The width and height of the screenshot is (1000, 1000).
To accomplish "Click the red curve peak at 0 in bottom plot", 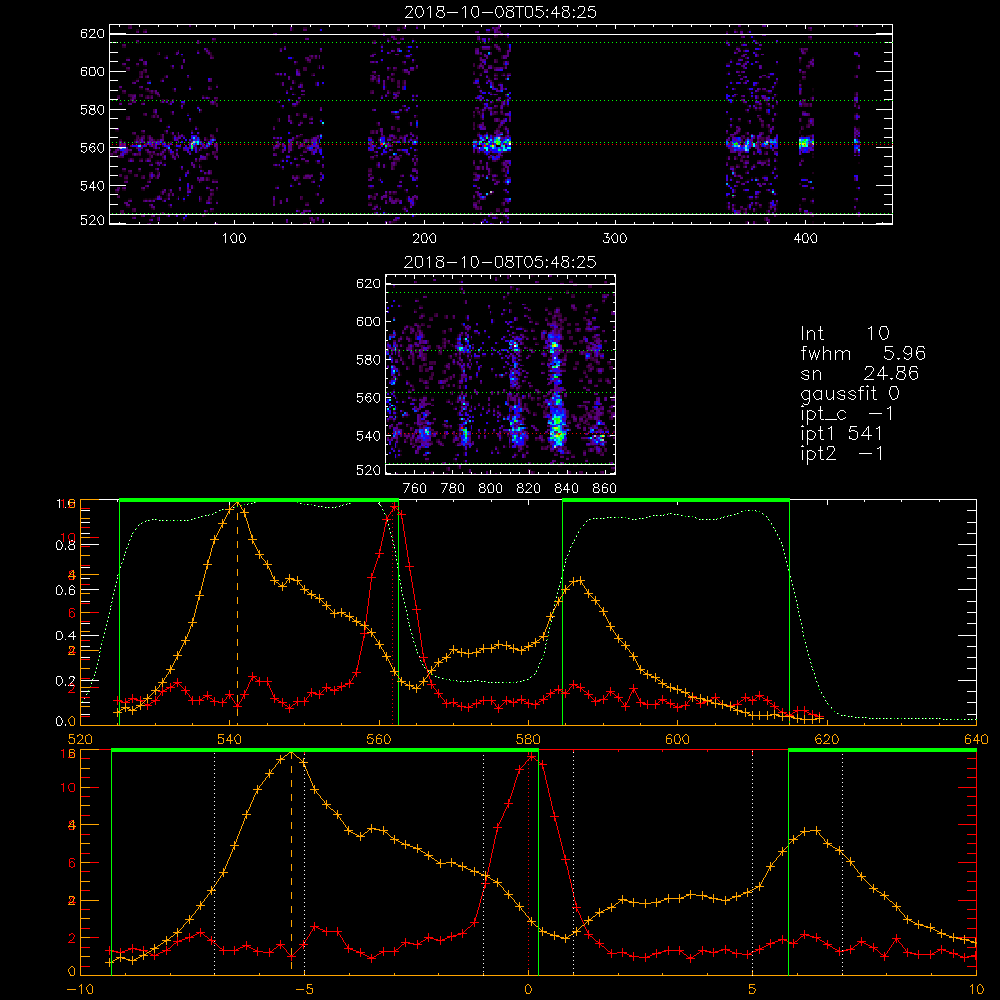I will point(531,757).
